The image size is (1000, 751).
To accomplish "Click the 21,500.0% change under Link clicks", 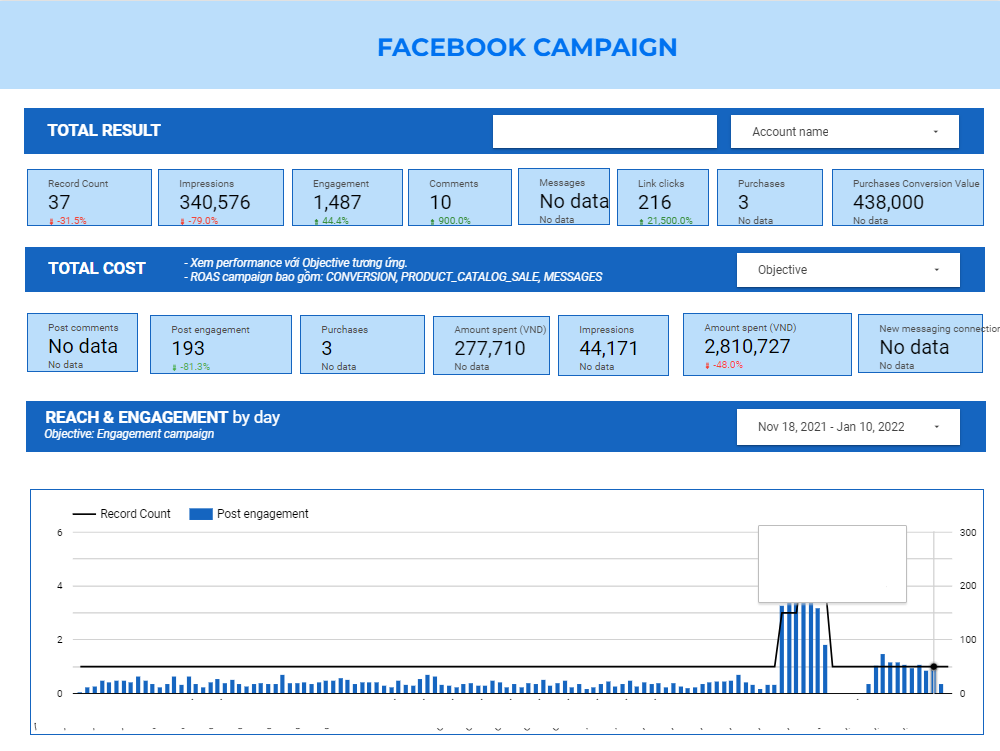I will [665, 221].
